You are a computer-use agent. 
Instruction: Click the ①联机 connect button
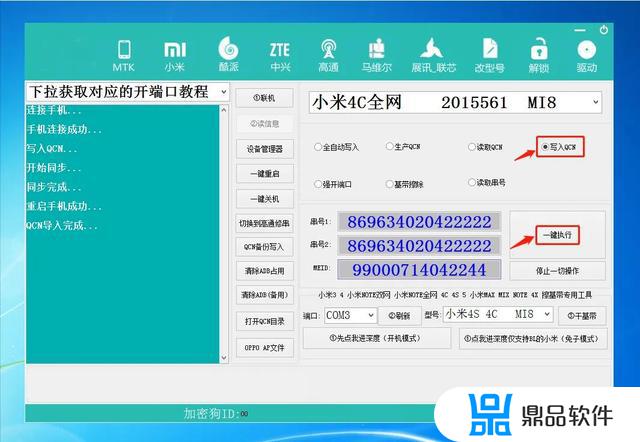click(x=264, y=98)
